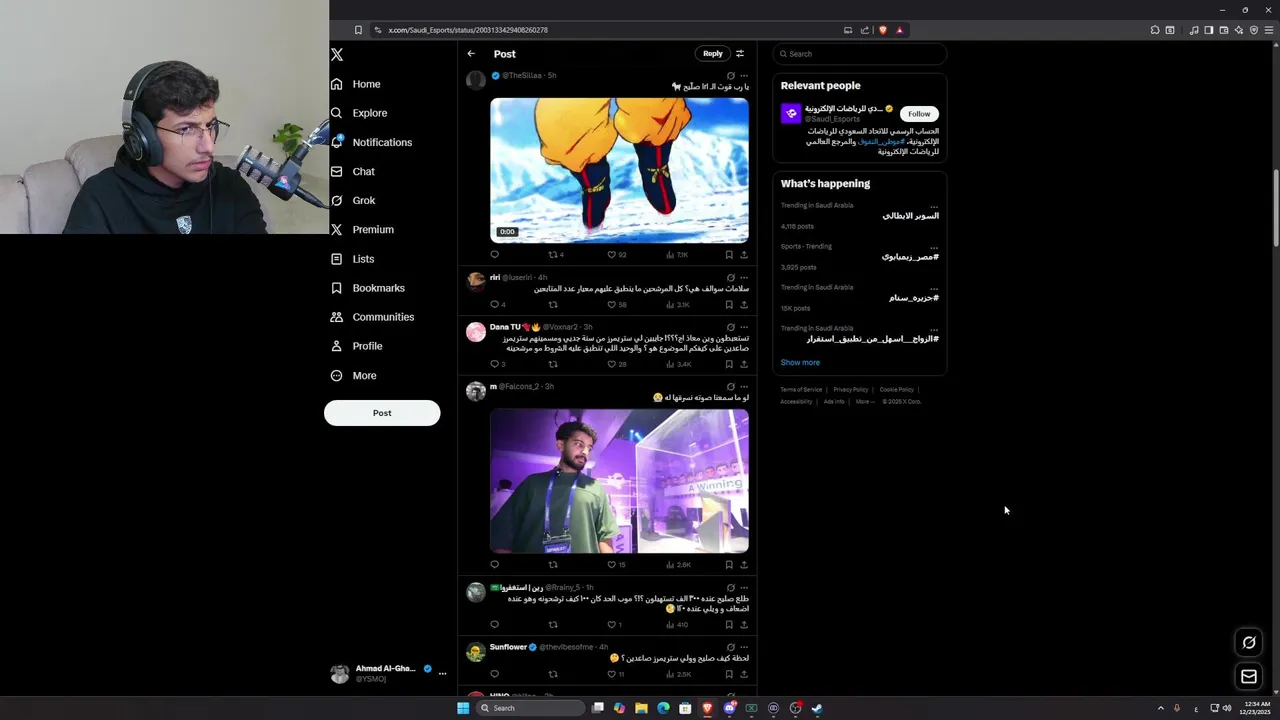Like the @TheSillaa reply with 92 likes

(x=616, y=255)
